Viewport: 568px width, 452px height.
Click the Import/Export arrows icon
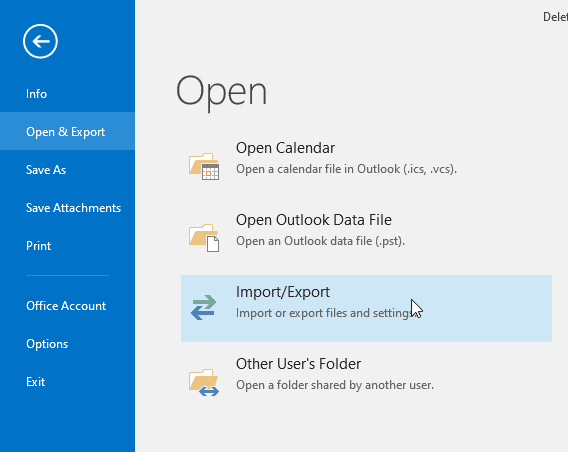(x=204, y=307)
